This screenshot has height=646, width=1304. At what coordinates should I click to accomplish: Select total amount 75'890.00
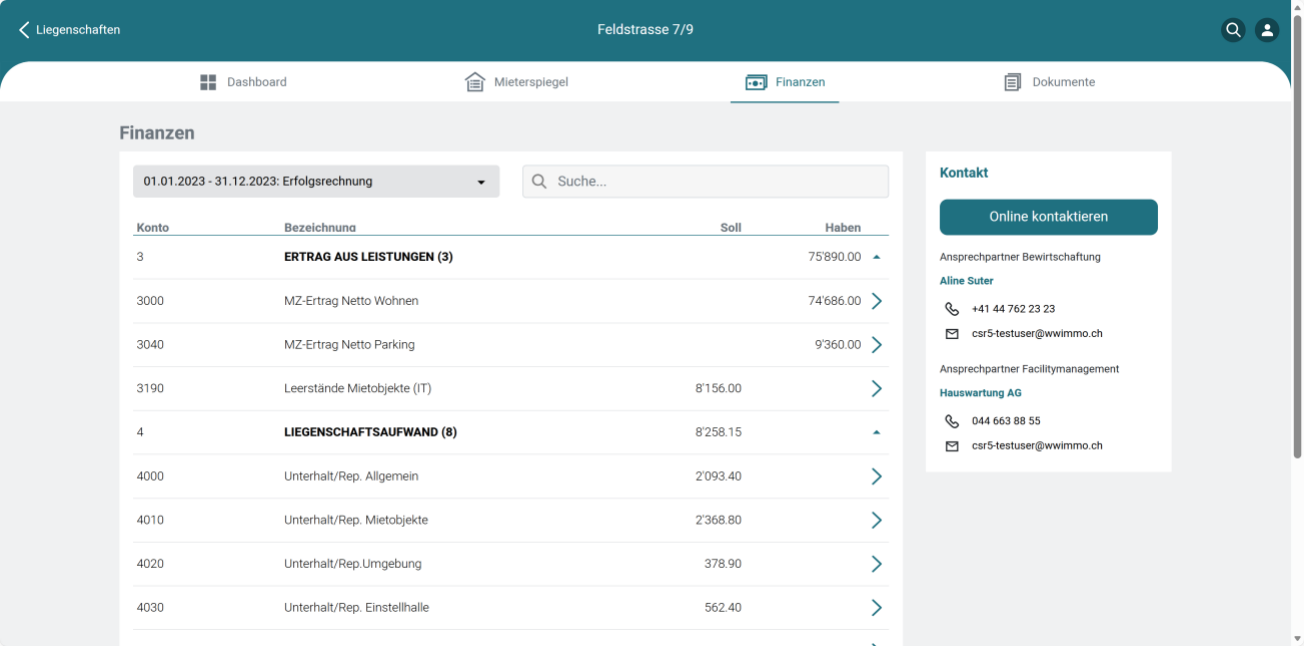835,257
